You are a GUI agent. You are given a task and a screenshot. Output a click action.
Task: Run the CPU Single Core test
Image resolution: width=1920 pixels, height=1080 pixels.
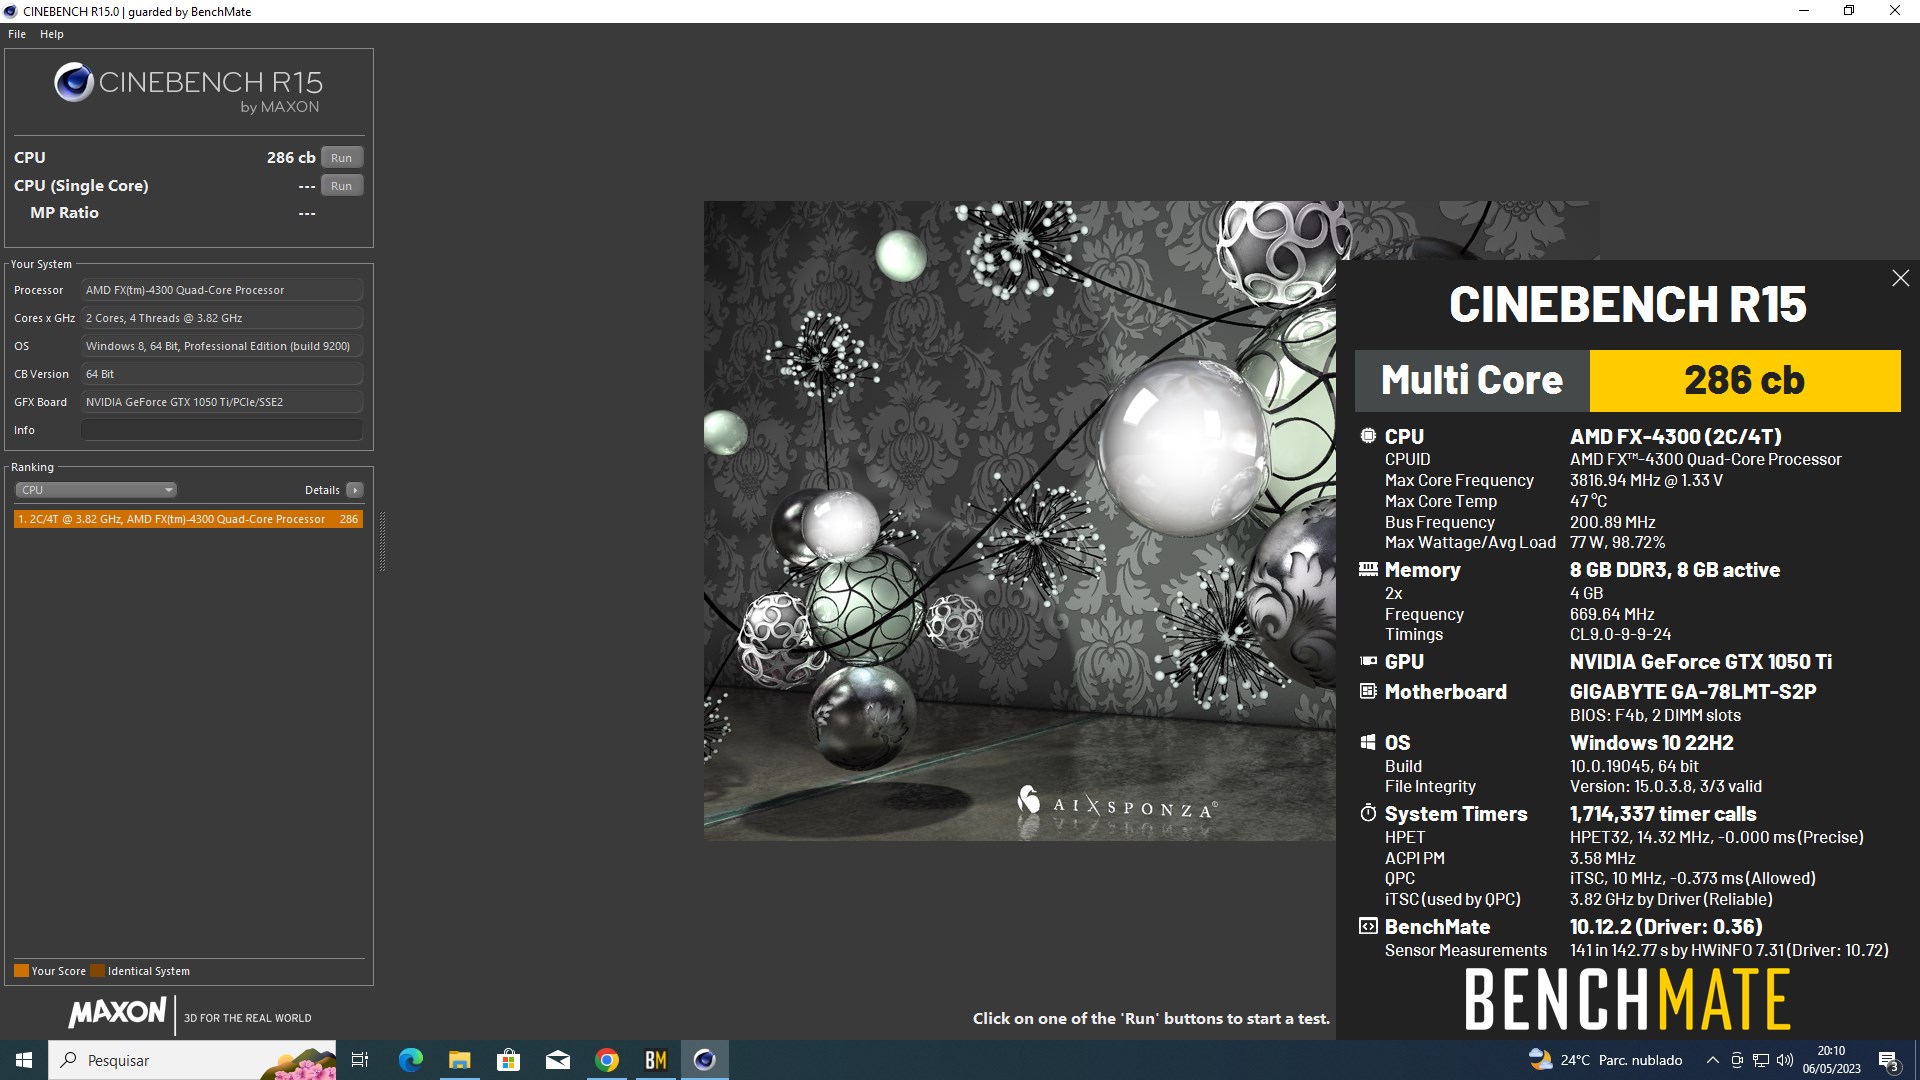tap(342, 186)
